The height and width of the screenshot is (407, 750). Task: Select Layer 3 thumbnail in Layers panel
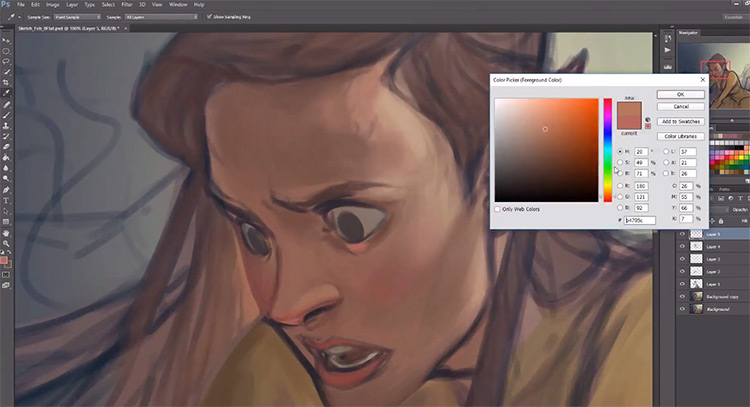[x=696, y=259]
